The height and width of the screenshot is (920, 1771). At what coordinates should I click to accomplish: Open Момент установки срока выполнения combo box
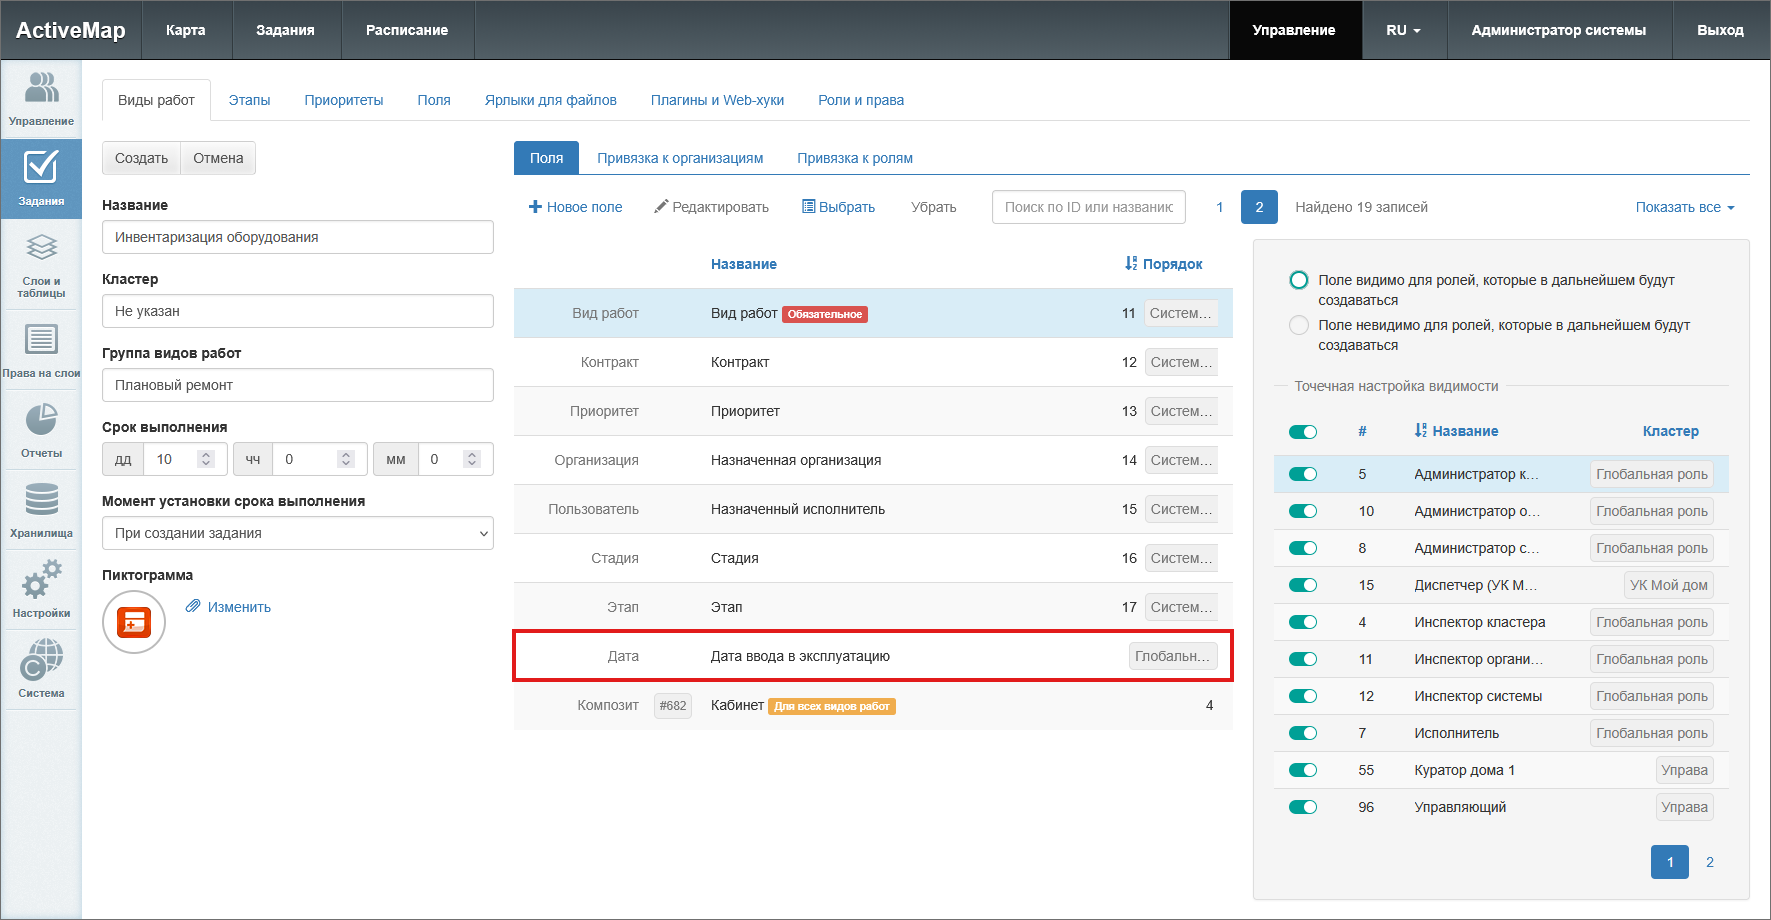point(298,533)
